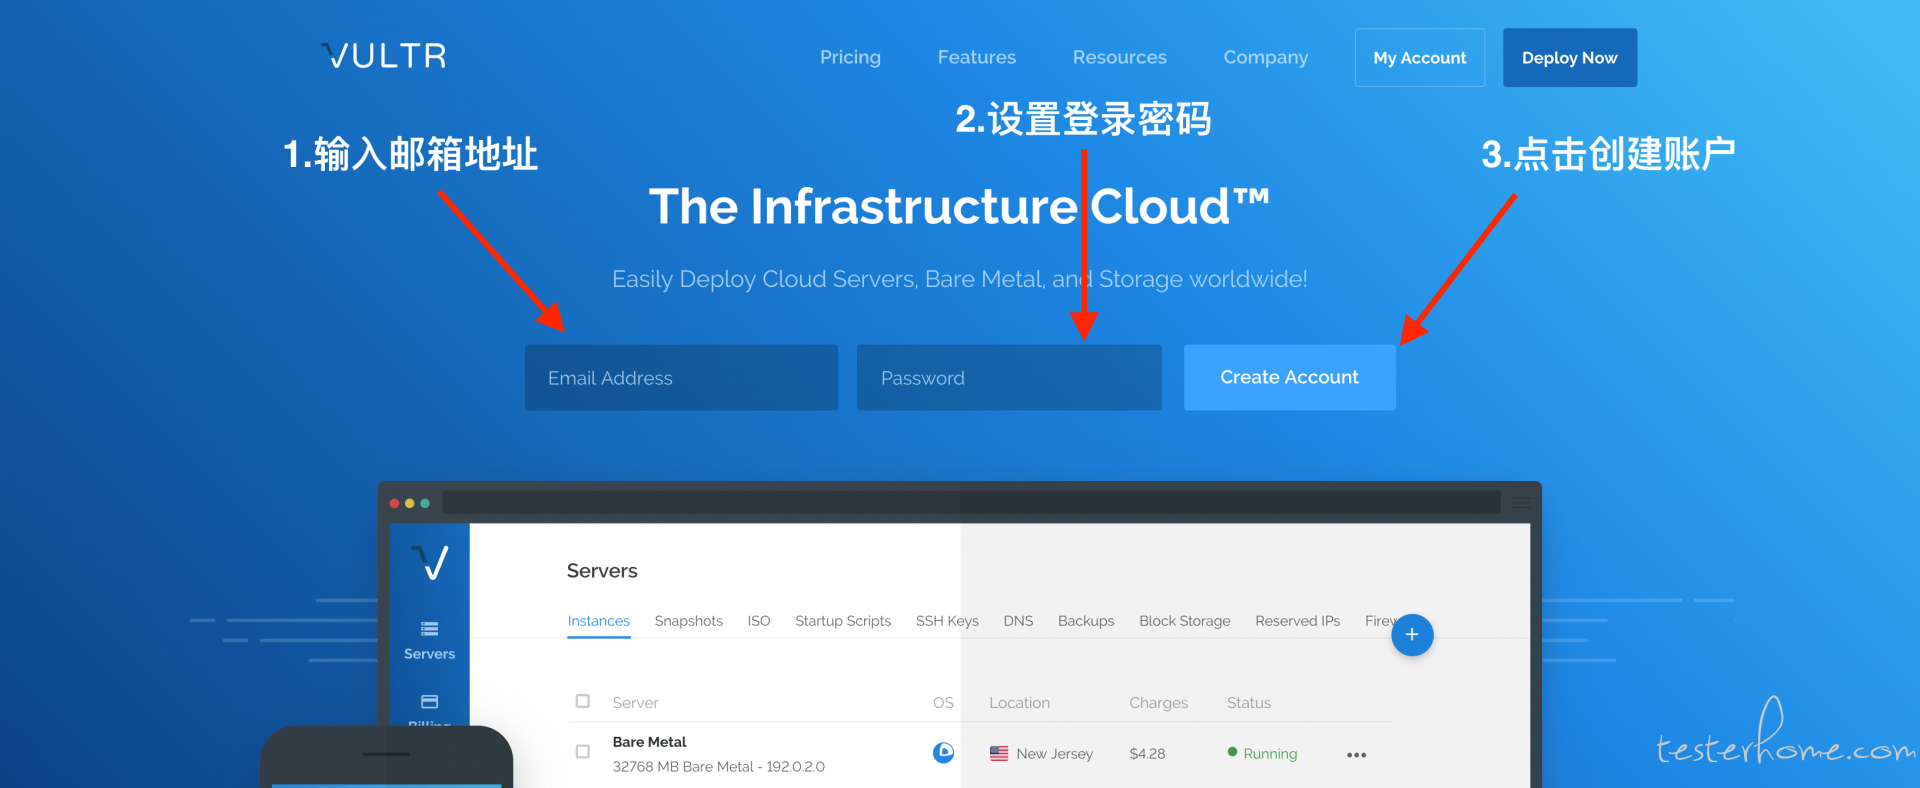Open the DNS tab
Viewport: 1920px width, 788px height.
point(1018,621)
